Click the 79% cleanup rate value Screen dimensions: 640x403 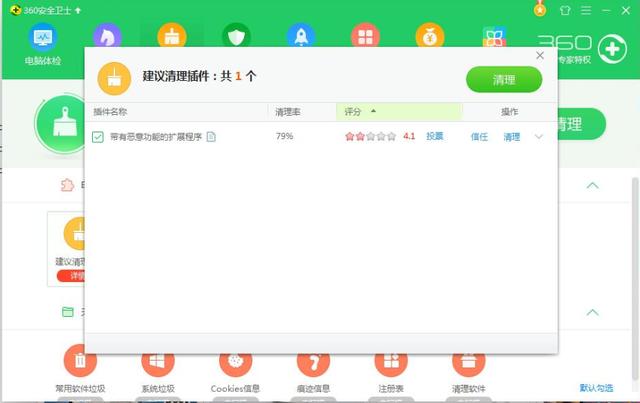coord(284,136)
